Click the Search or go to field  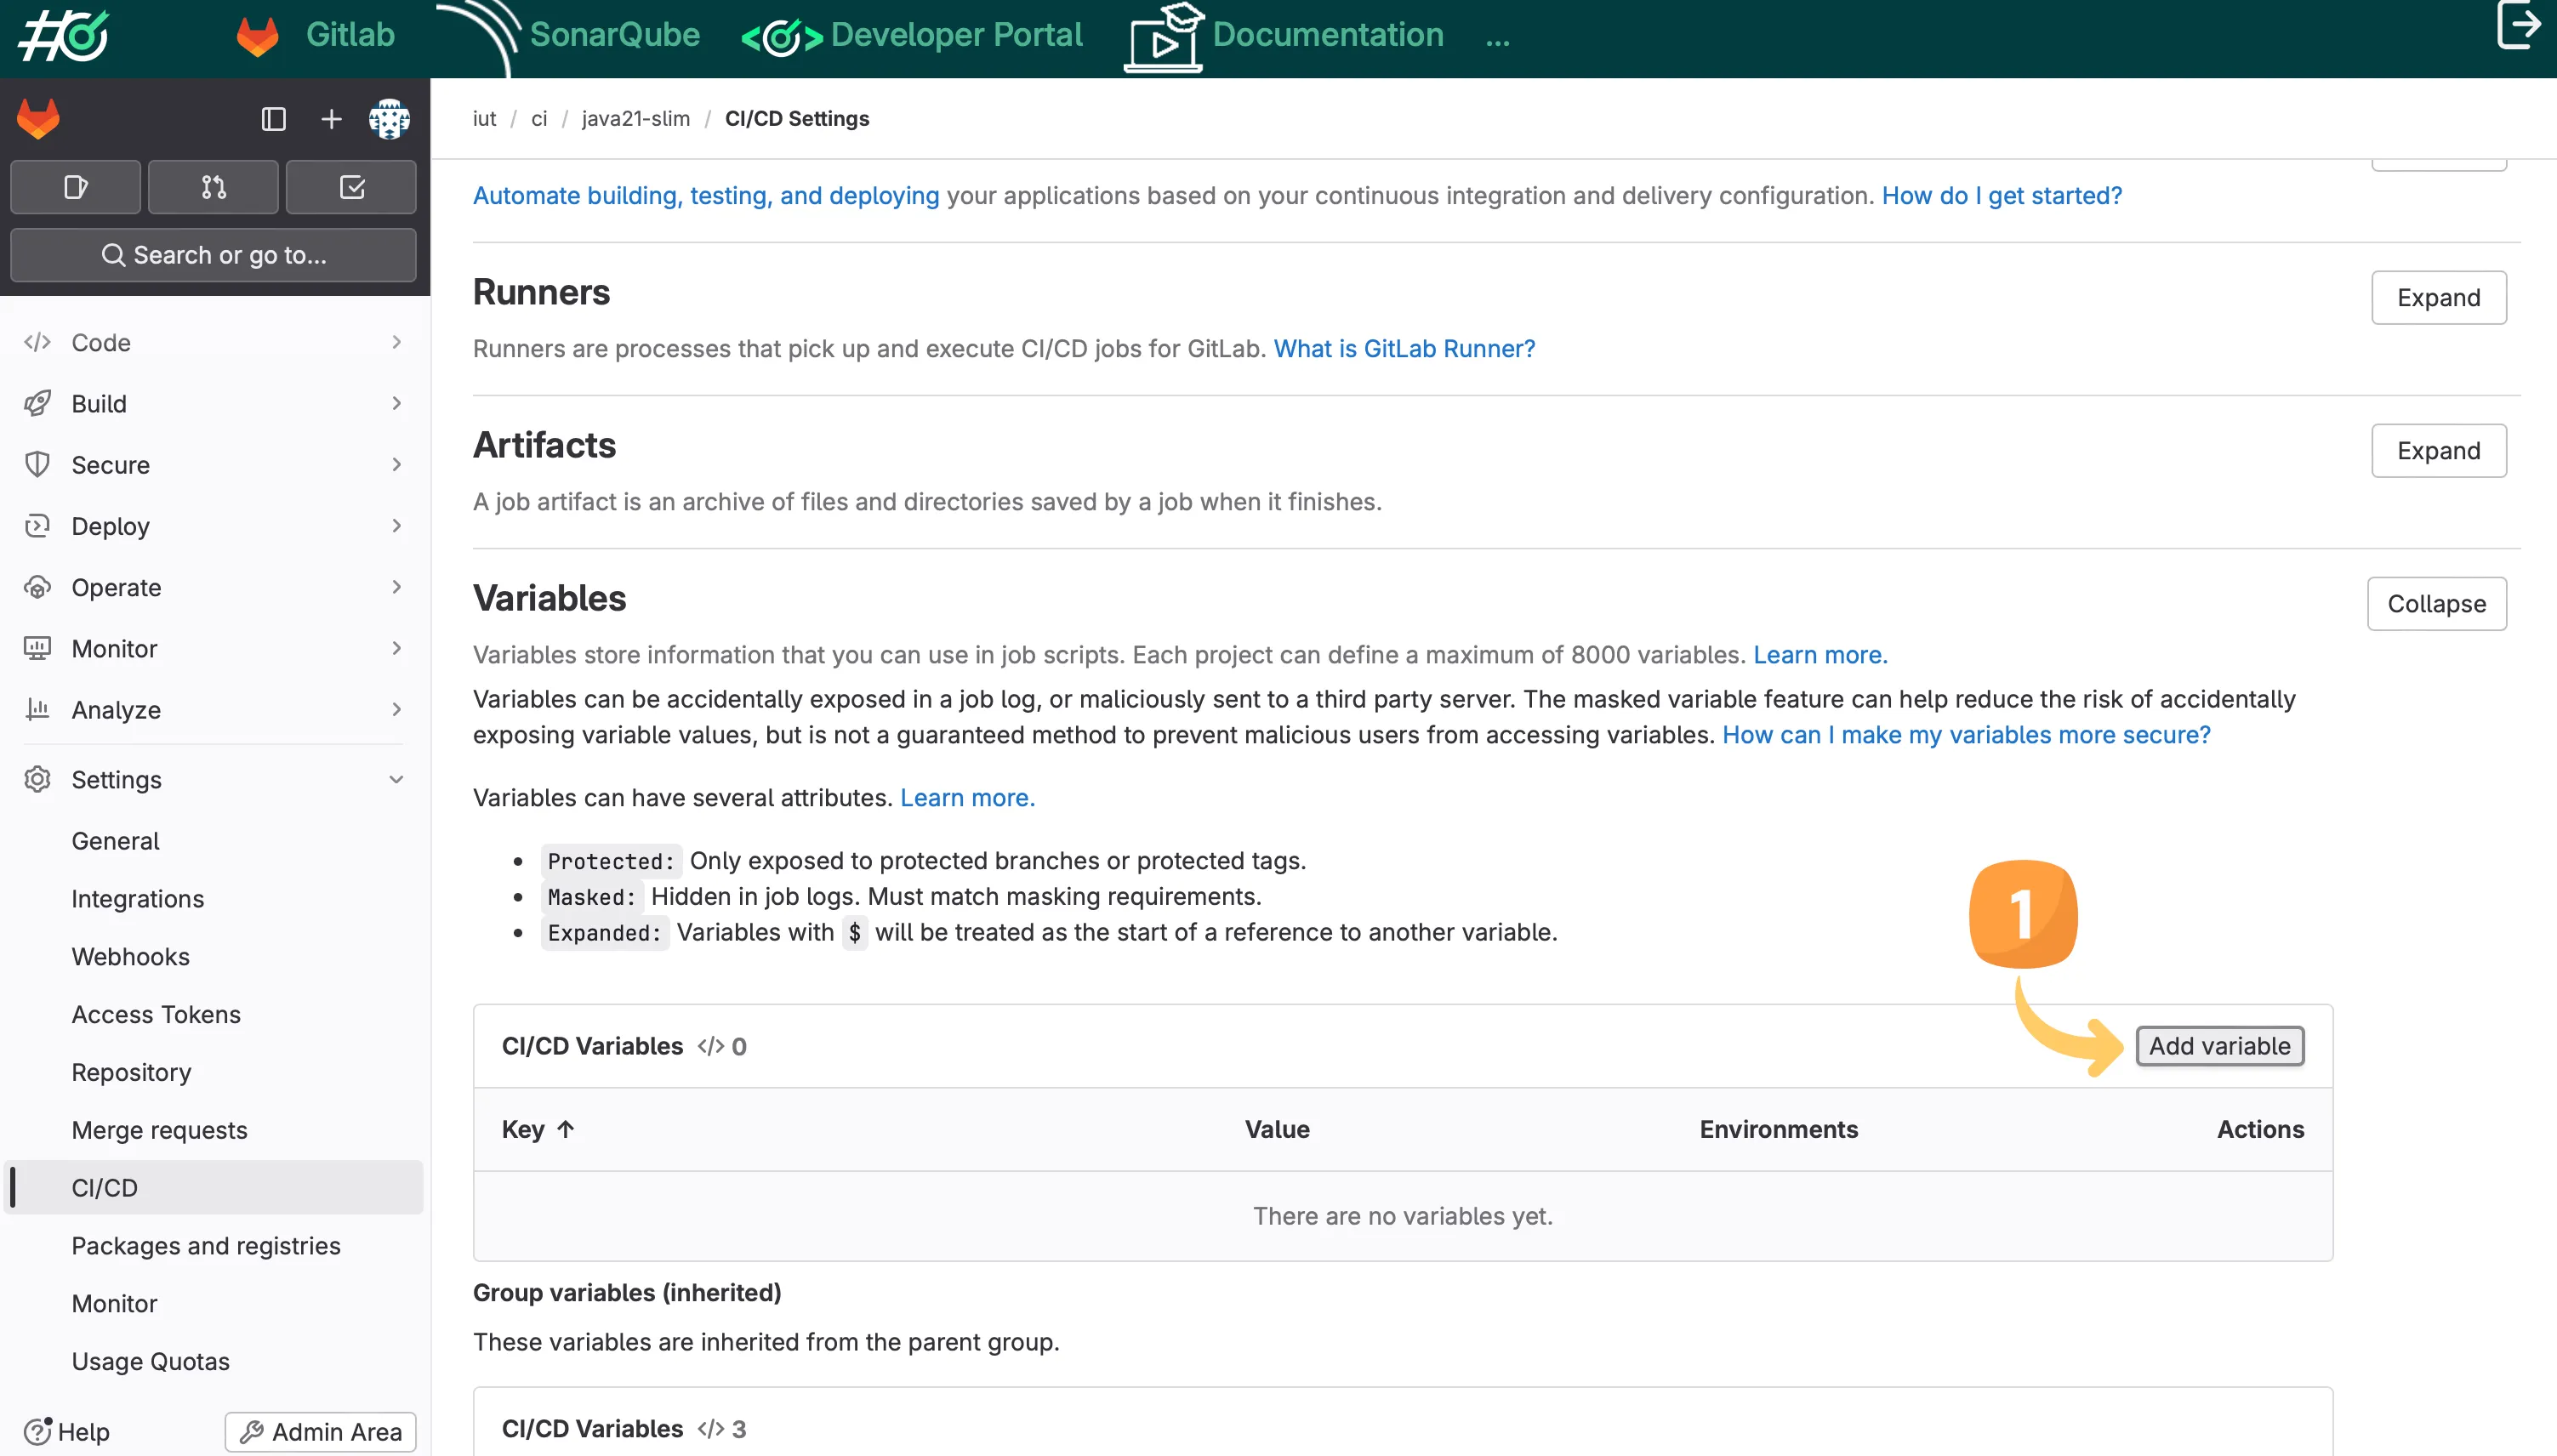(213, 255)
